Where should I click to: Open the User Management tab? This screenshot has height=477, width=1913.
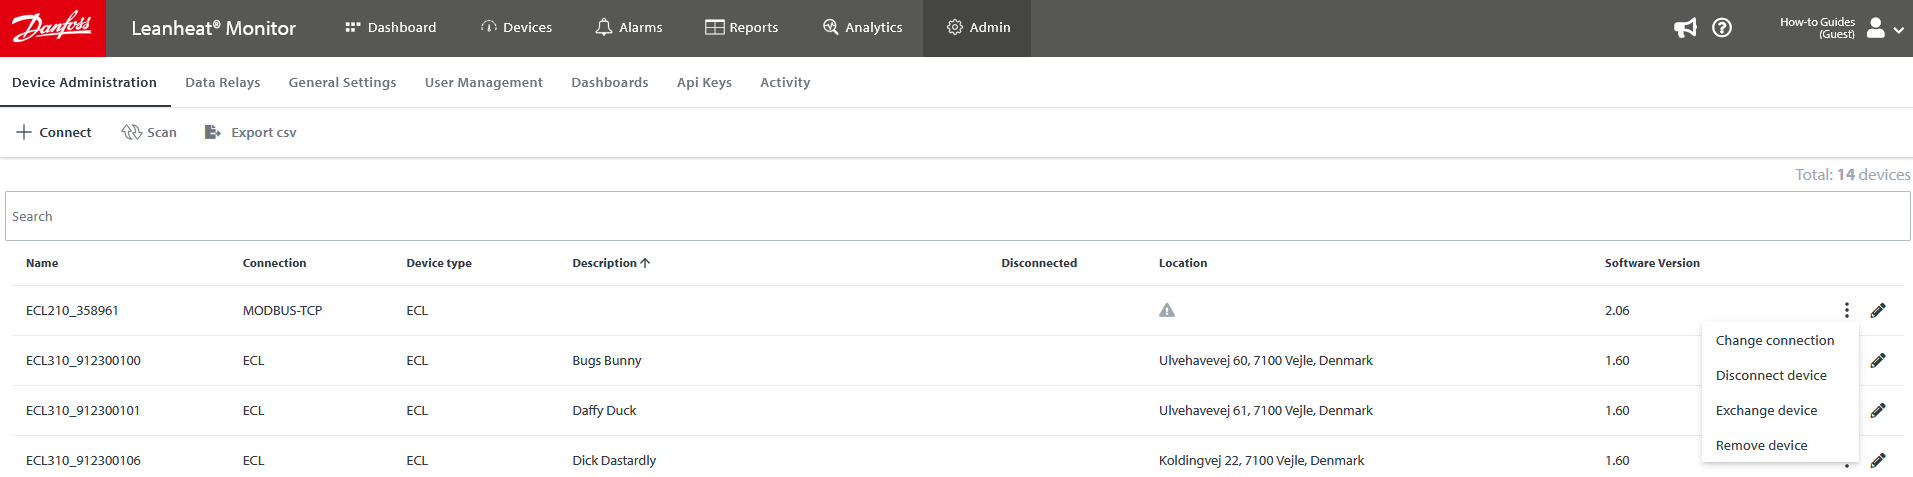click(483, 83)
